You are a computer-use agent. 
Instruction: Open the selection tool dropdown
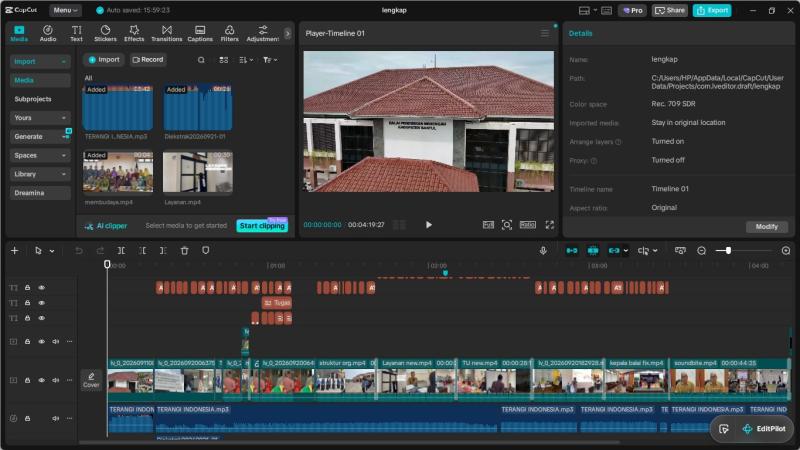[x=52, y=251]
